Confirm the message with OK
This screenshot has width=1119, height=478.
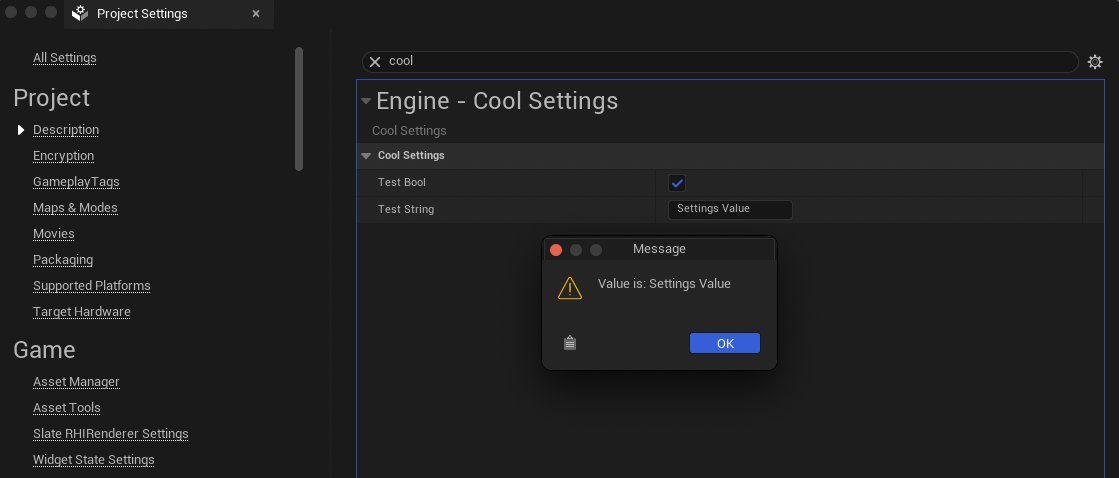click(x=724, y=343)
